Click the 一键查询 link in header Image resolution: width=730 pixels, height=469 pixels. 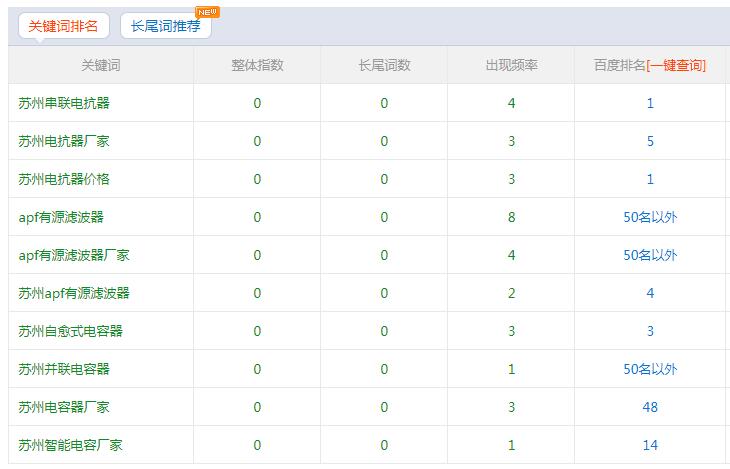[676, 66]
